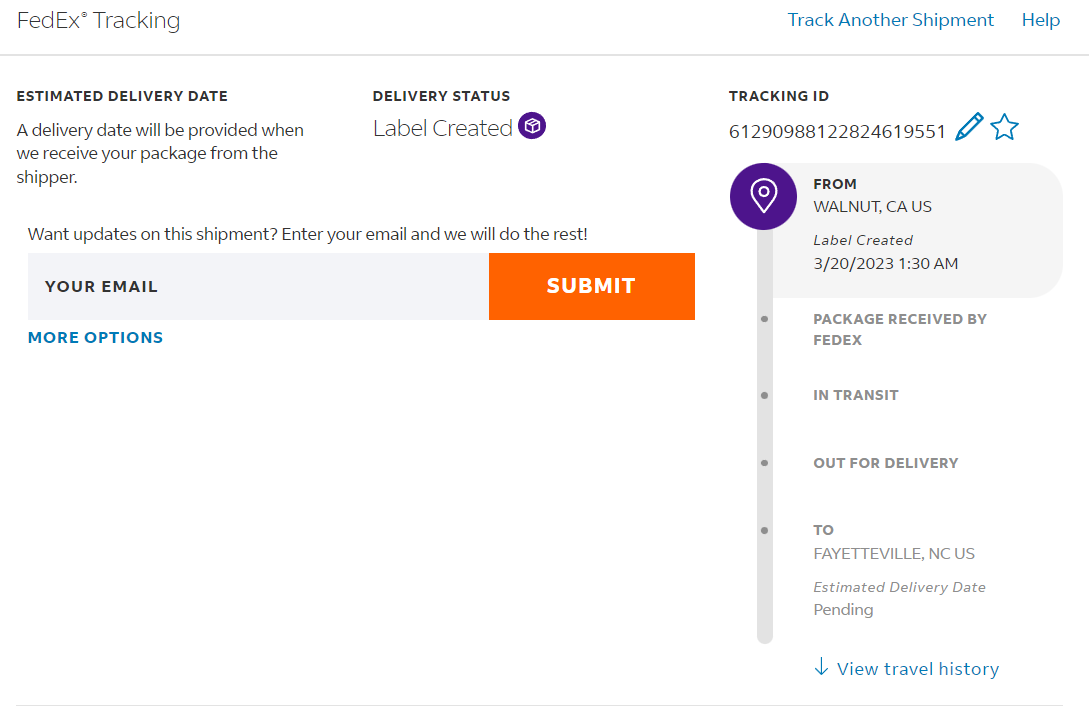Screen dimensions: 1089x710
Task: Expand MORE OPTIONS for updates
Action: 95,338
